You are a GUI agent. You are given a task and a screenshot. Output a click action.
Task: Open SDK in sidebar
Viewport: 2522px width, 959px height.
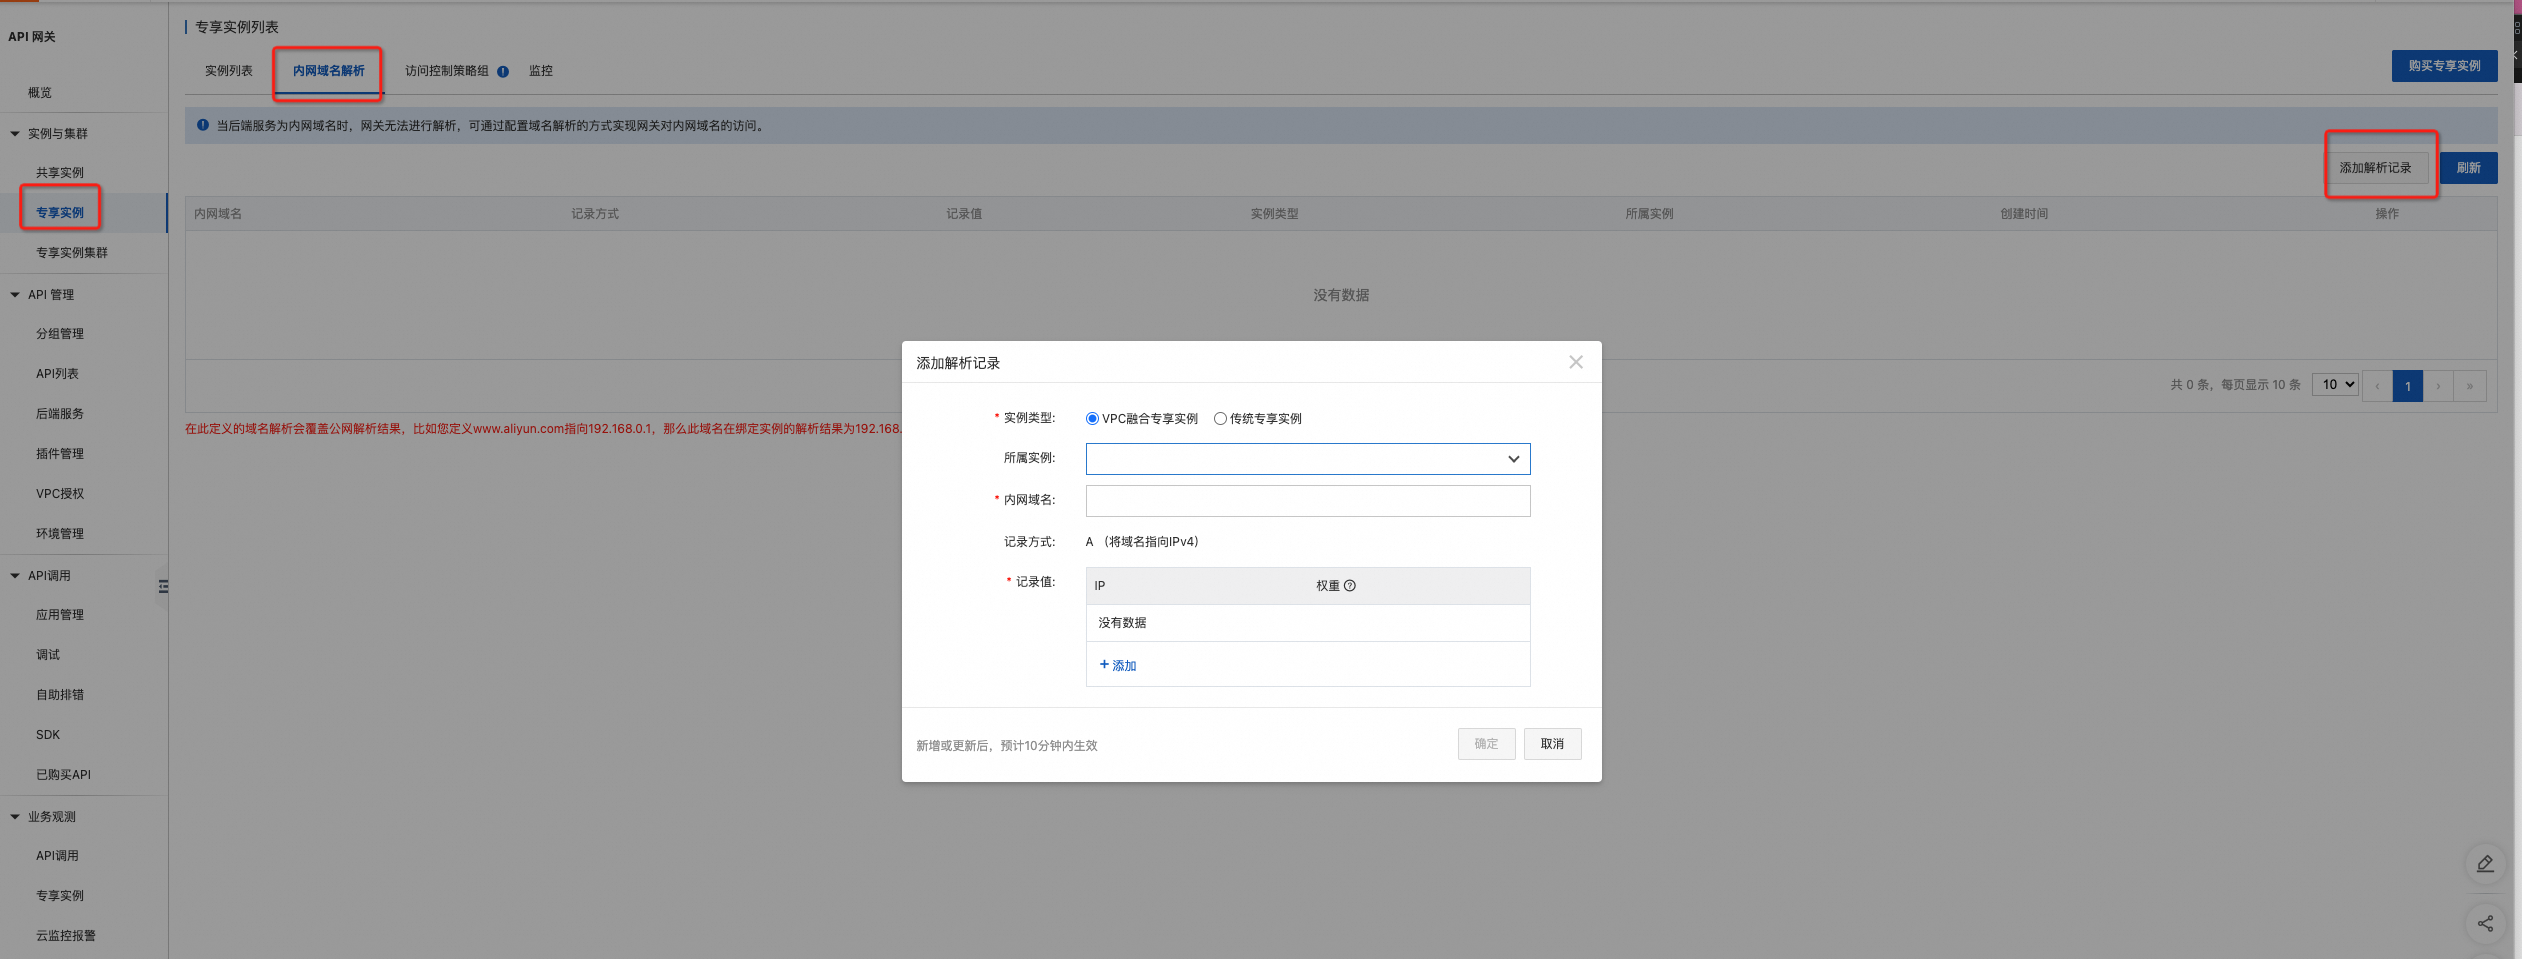pyautogui.click(x=48, y=735)
